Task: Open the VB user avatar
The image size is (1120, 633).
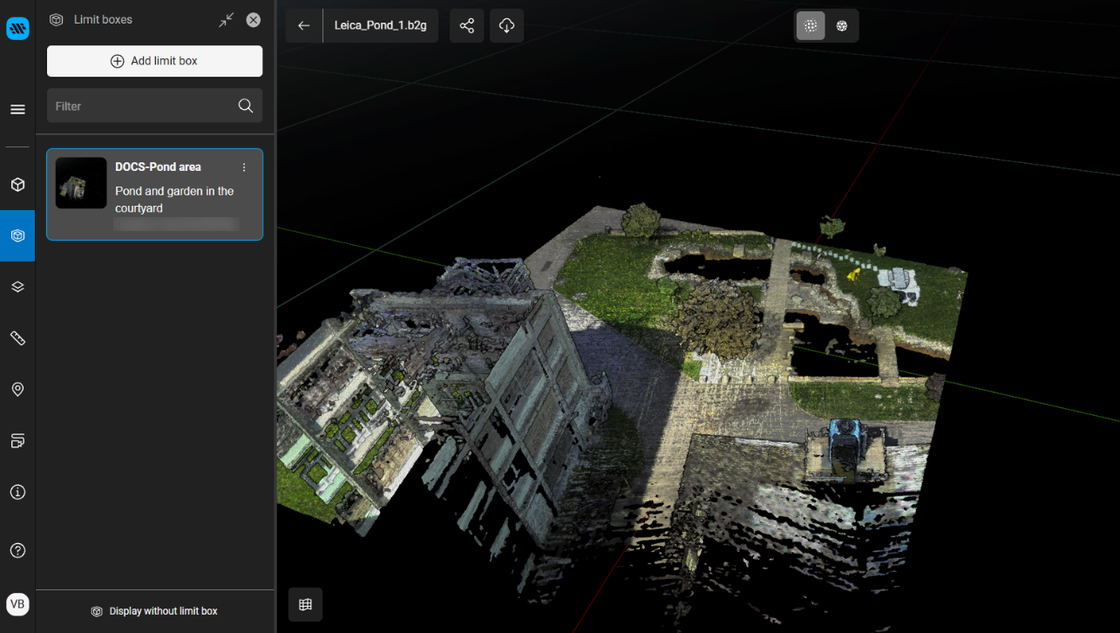Action: [18, 604]
